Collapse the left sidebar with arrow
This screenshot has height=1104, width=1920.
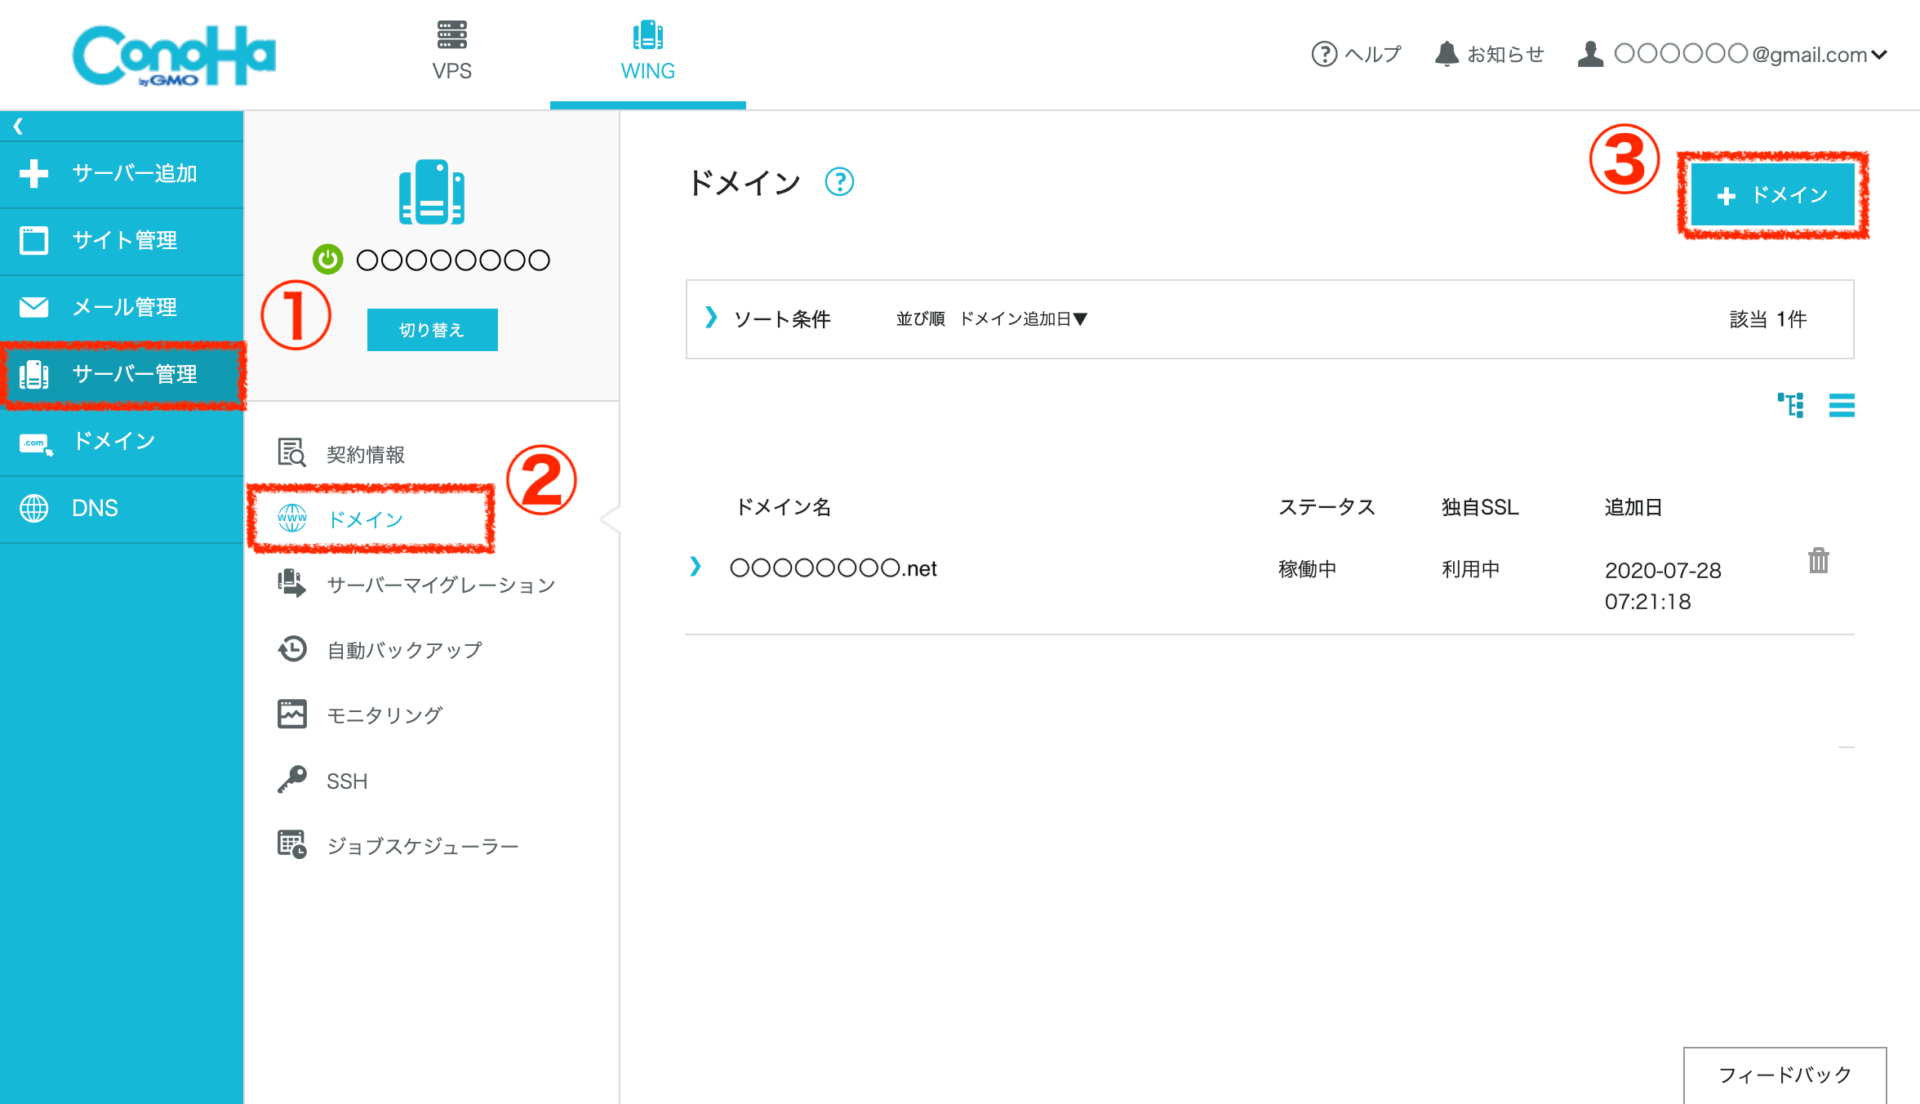click(x=18, y=126)
